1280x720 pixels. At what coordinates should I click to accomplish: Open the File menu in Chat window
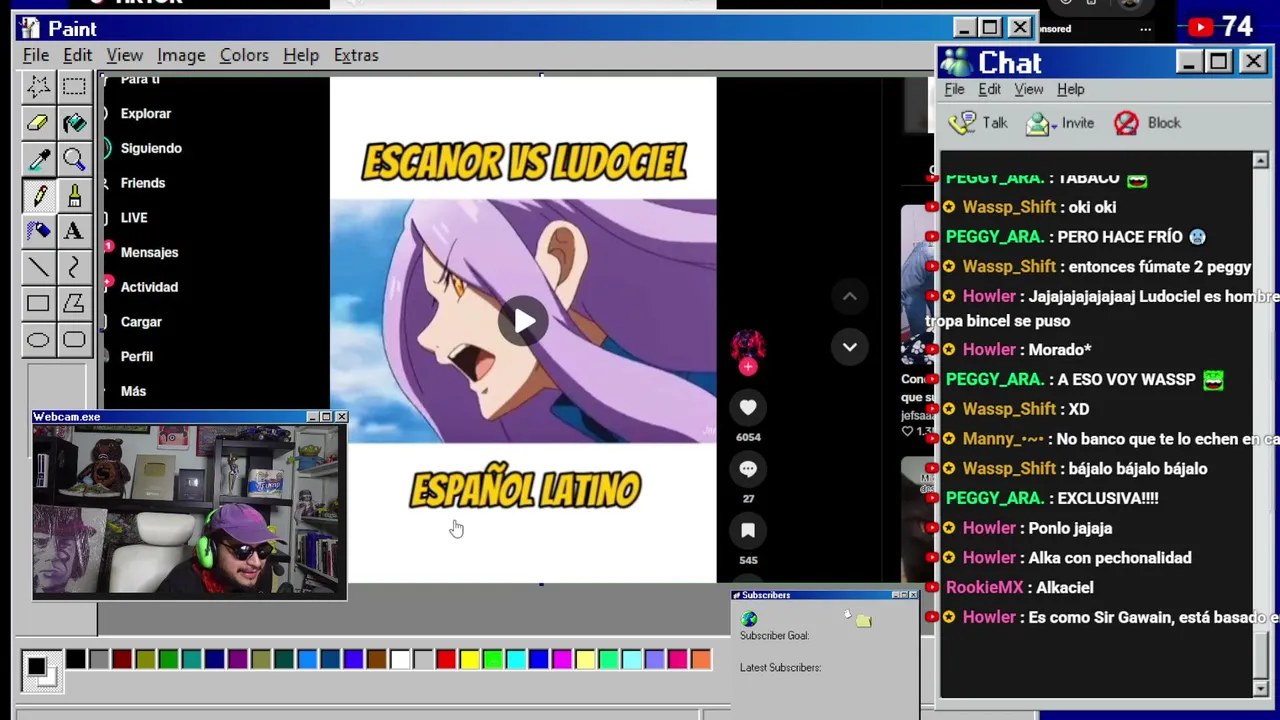point(954,89)
